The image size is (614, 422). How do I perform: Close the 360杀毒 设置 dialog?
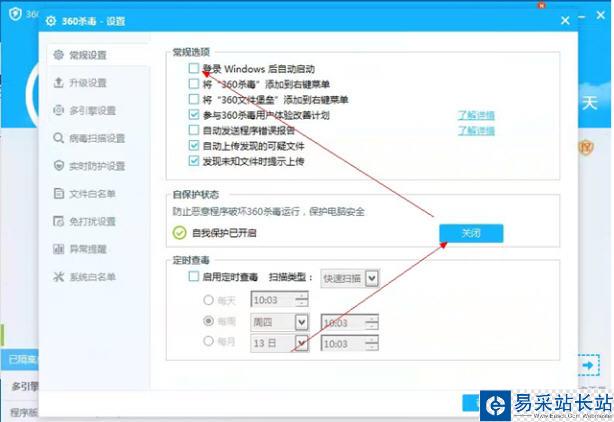[565, 20]
